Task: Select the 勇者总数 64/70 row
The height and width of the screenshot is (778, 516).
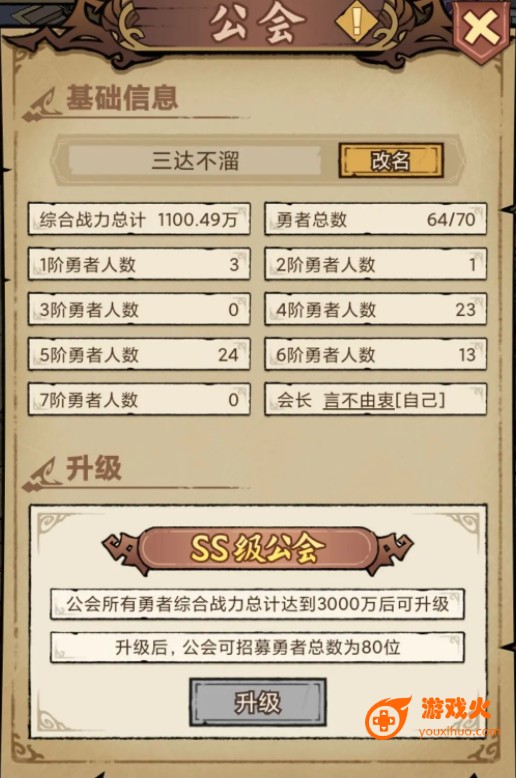Action: tap(376, 219)
